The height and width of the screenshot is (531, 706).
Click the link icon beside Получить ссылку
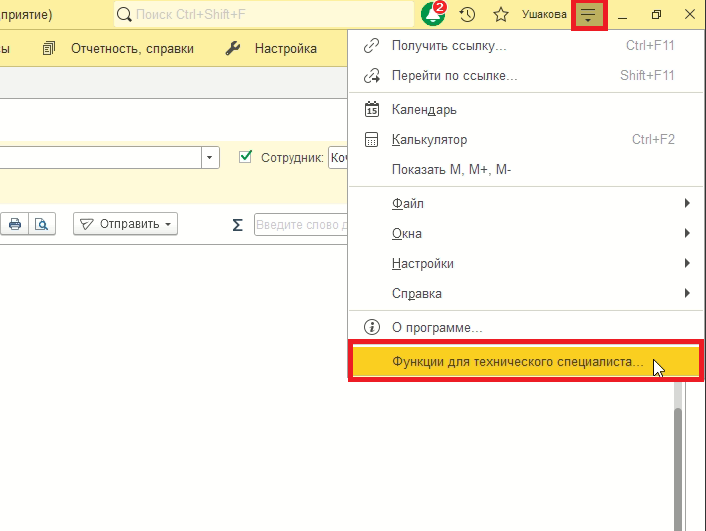(x=371, y=45)
